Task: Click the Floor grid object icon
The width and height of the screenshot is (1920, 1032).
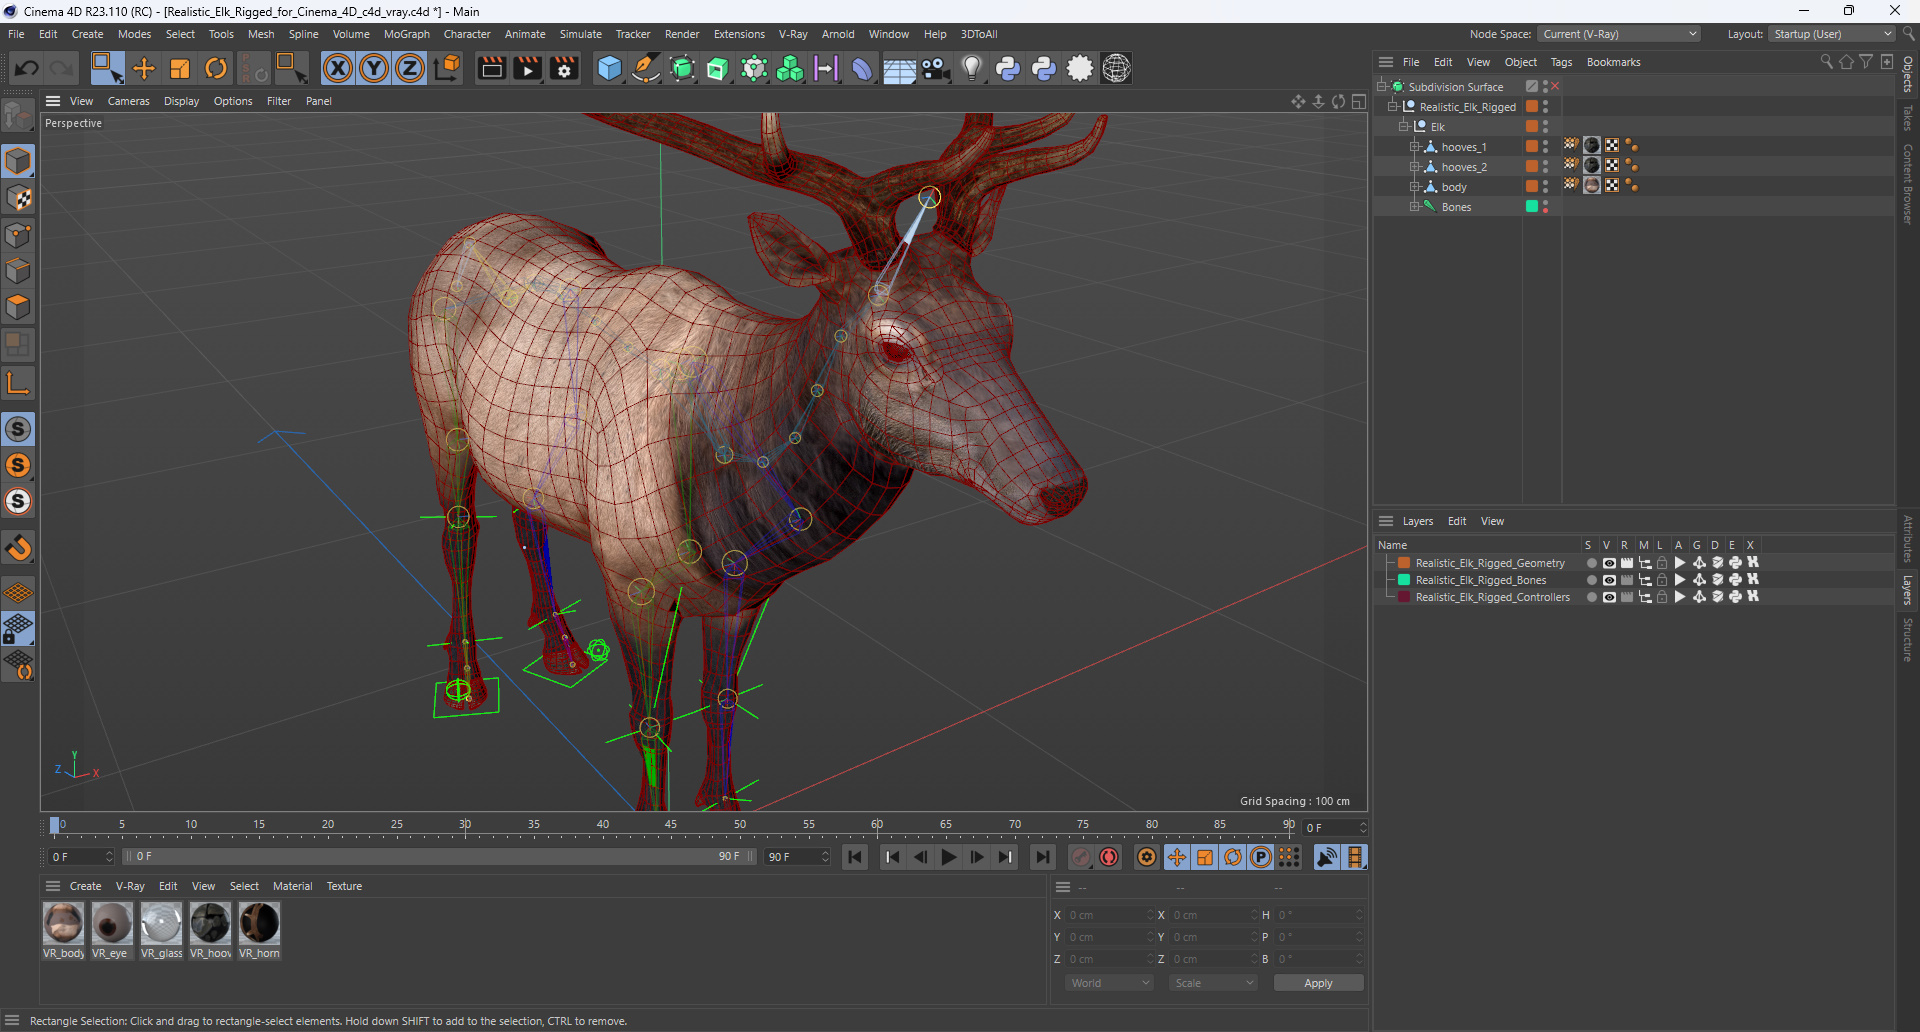Action: pos(899,68)
